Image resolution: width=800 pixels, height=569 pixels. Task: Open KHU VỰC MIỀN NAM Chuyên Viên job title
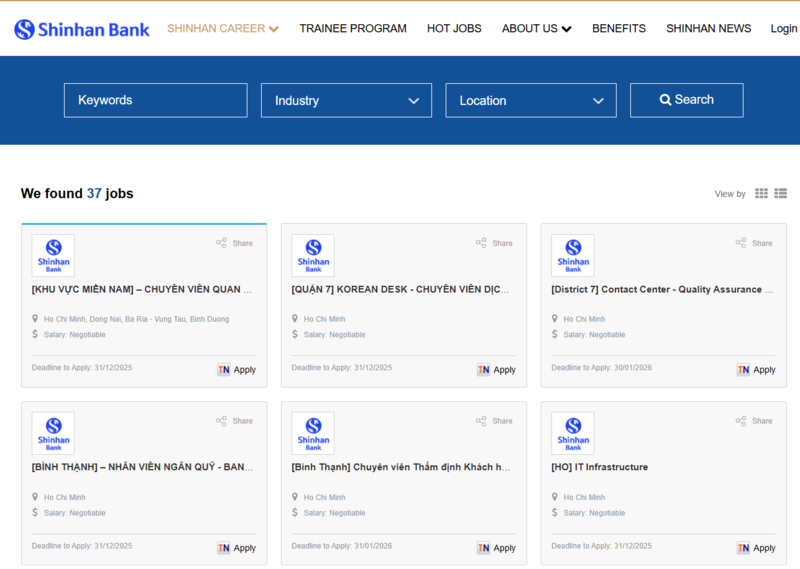pos(142,289)
